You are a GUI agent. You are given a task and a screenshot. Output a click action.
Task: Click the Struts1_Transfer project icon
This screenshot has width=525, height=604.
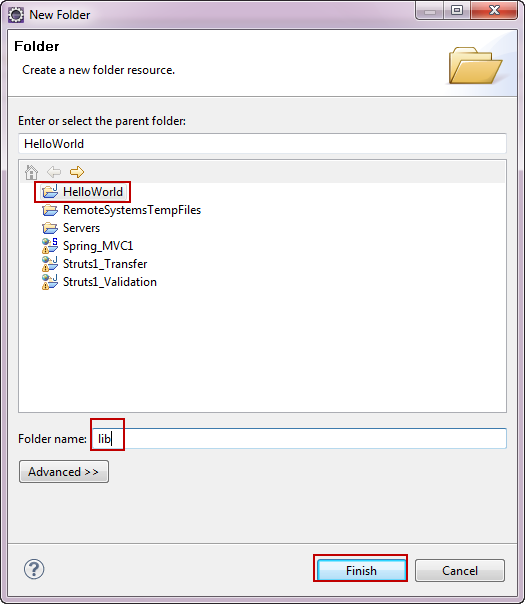[50, 264]
